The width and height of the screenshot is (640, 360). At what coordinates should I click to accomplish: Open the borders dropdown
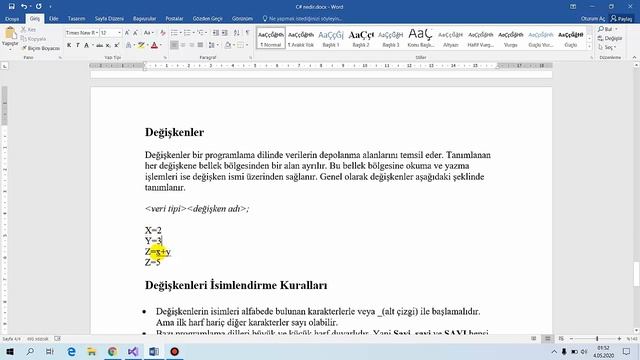(247, 45)
